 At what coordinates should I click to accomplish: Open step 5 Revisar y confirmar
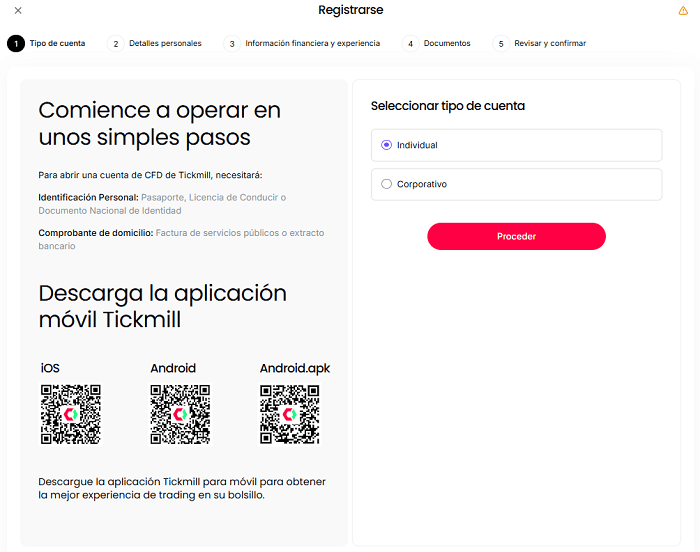539,43
